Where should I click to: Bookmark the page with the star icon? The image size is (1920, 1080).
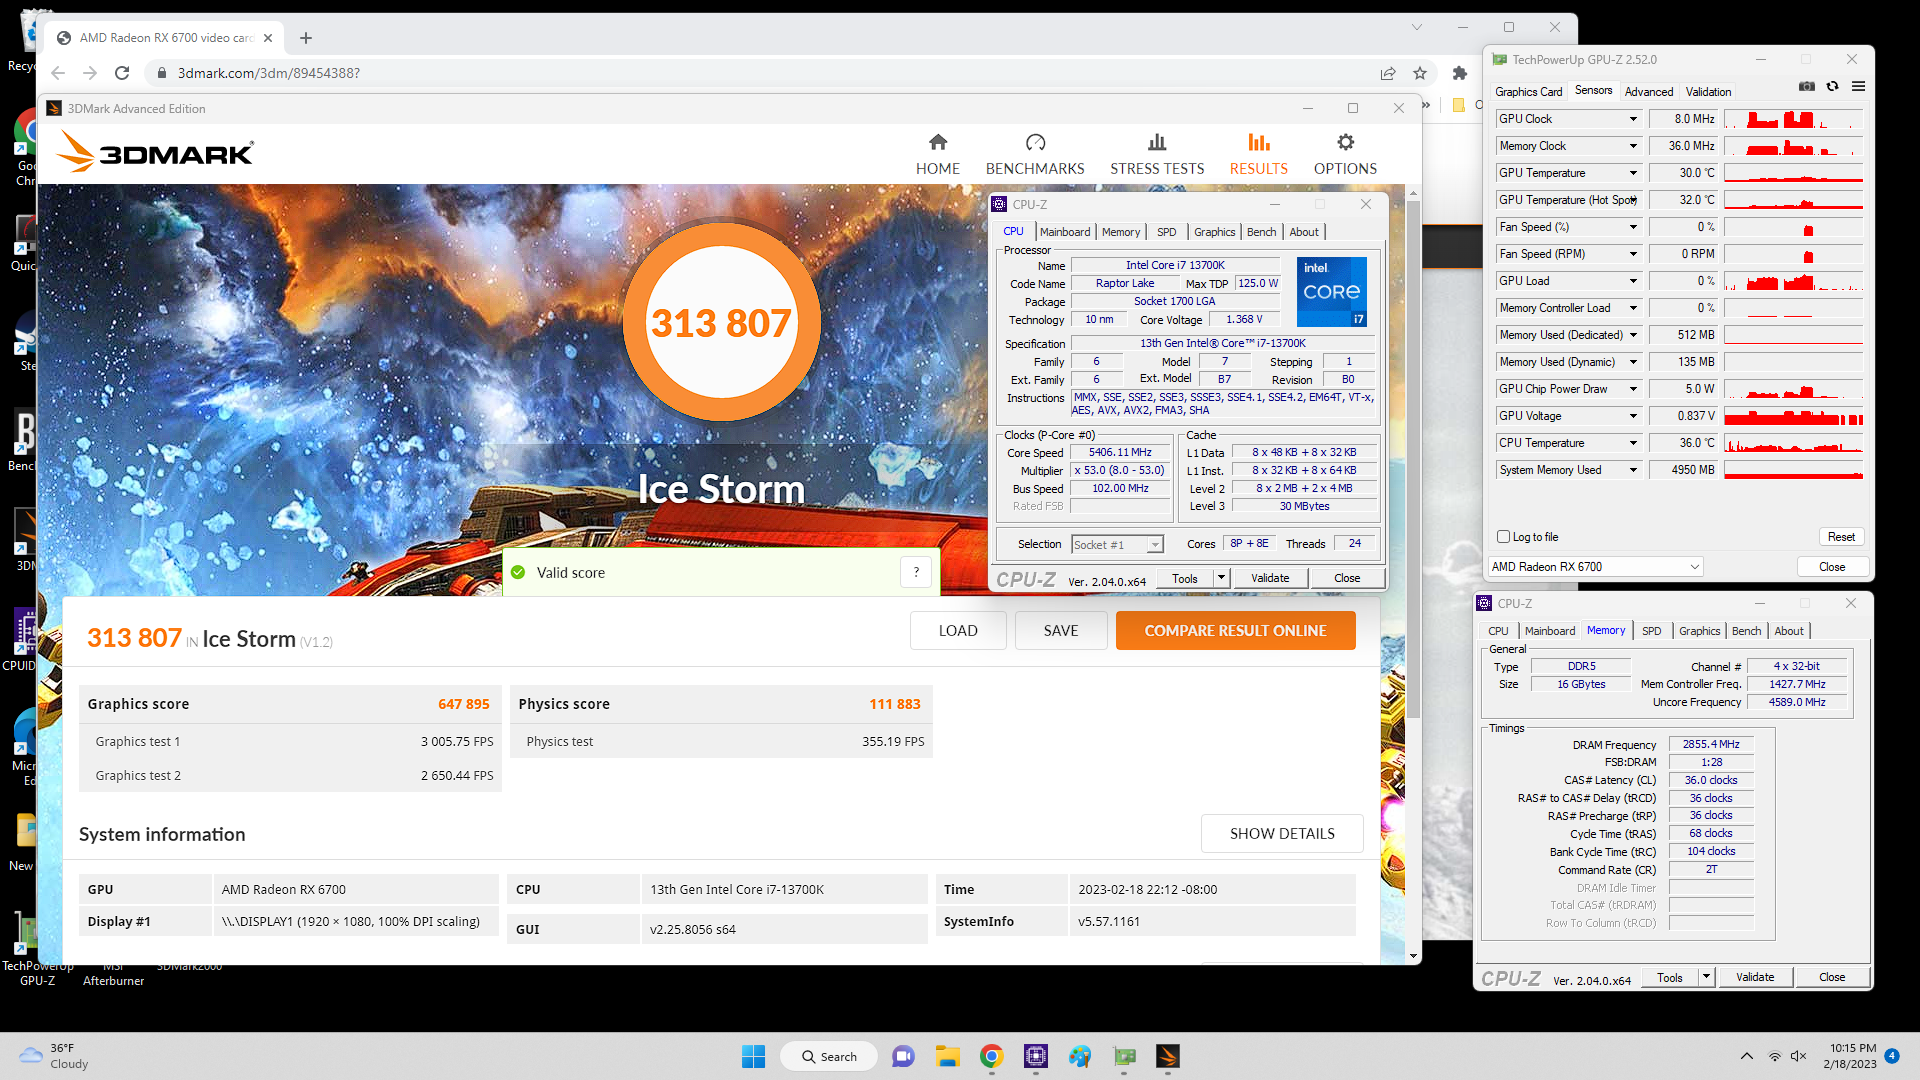(x=1420, y=73)
